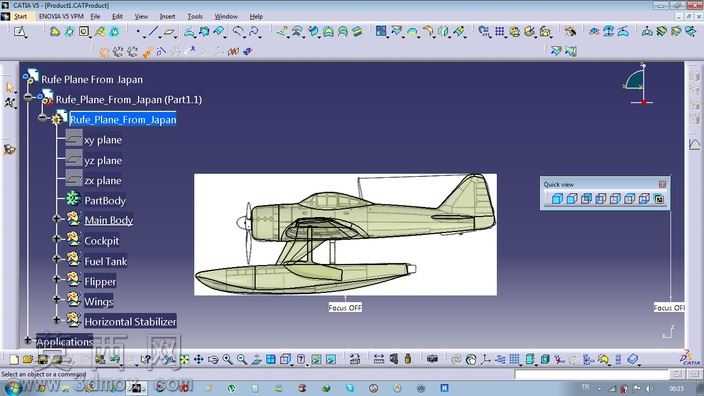Image resolution: width=704 pixels, height=396 pixels.
Task: Open the ENOVIA V5 VPM menu
Action: 61,17
